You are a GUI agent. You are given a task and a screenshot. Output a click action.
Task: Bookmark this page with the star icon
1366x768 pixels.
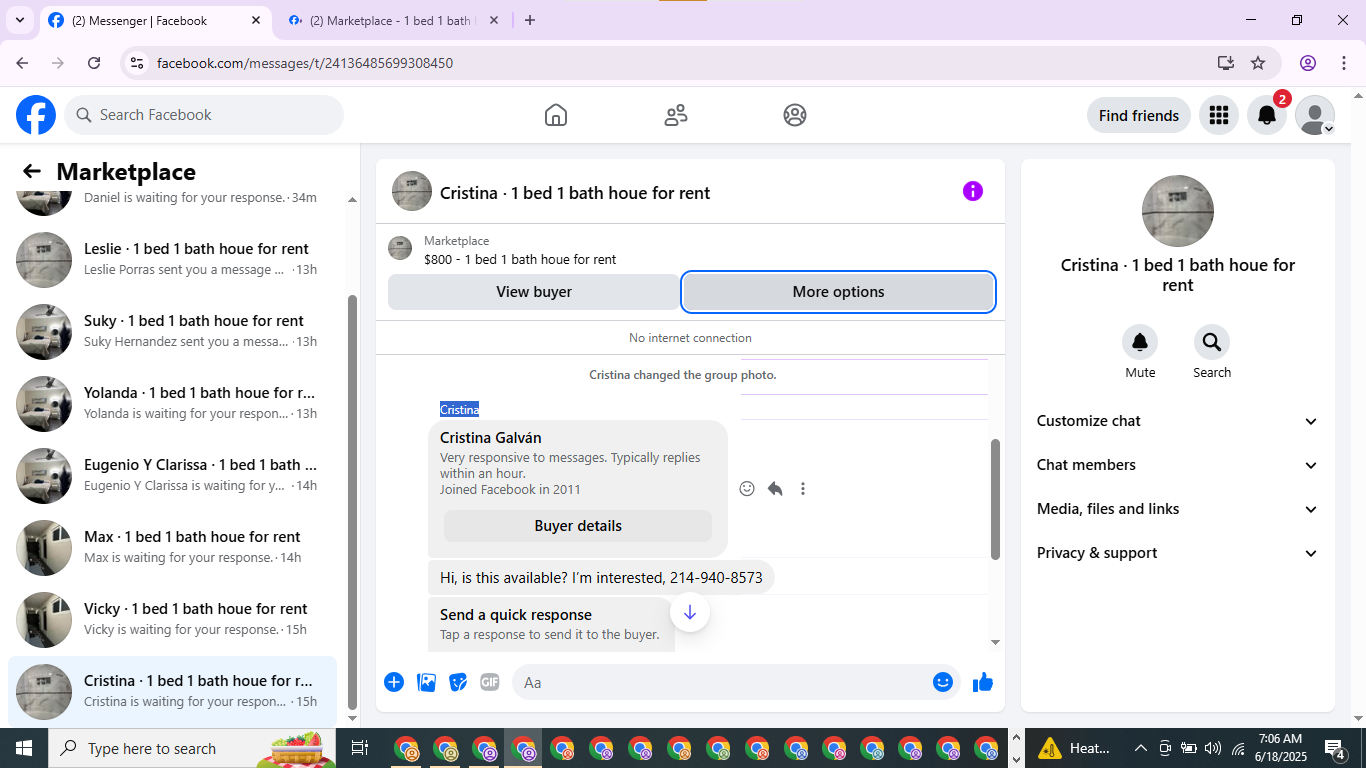pyautogui.click(x=1258, y=63)
